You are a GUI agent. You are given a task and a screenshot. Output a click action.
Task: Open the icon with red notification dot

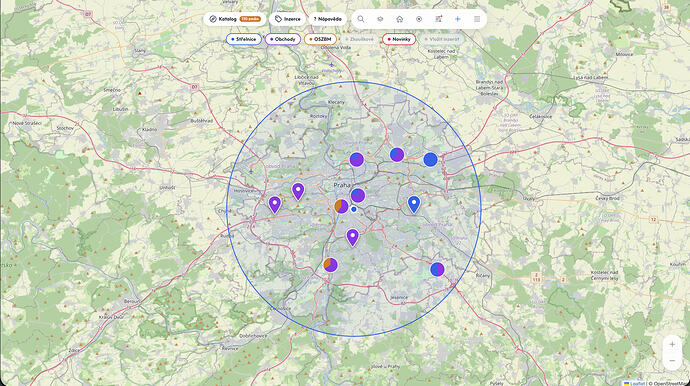438,19
